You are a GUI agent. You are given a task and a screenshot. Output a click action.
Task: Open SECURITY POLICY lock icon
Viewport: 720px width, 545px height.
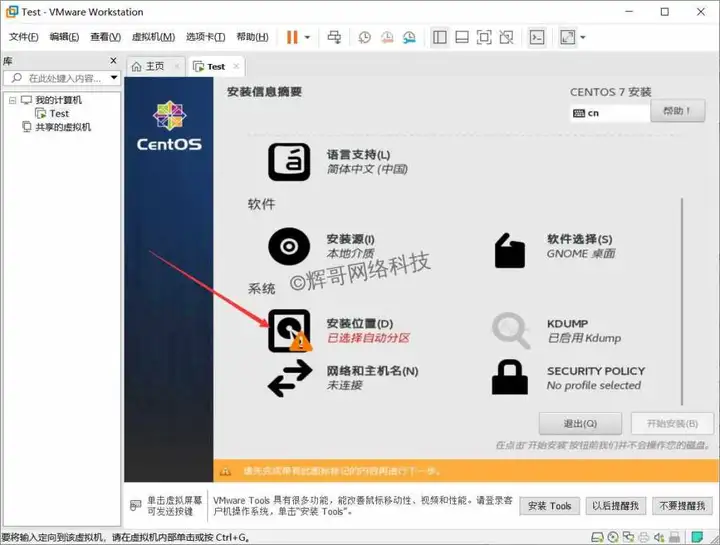[510, 377]
